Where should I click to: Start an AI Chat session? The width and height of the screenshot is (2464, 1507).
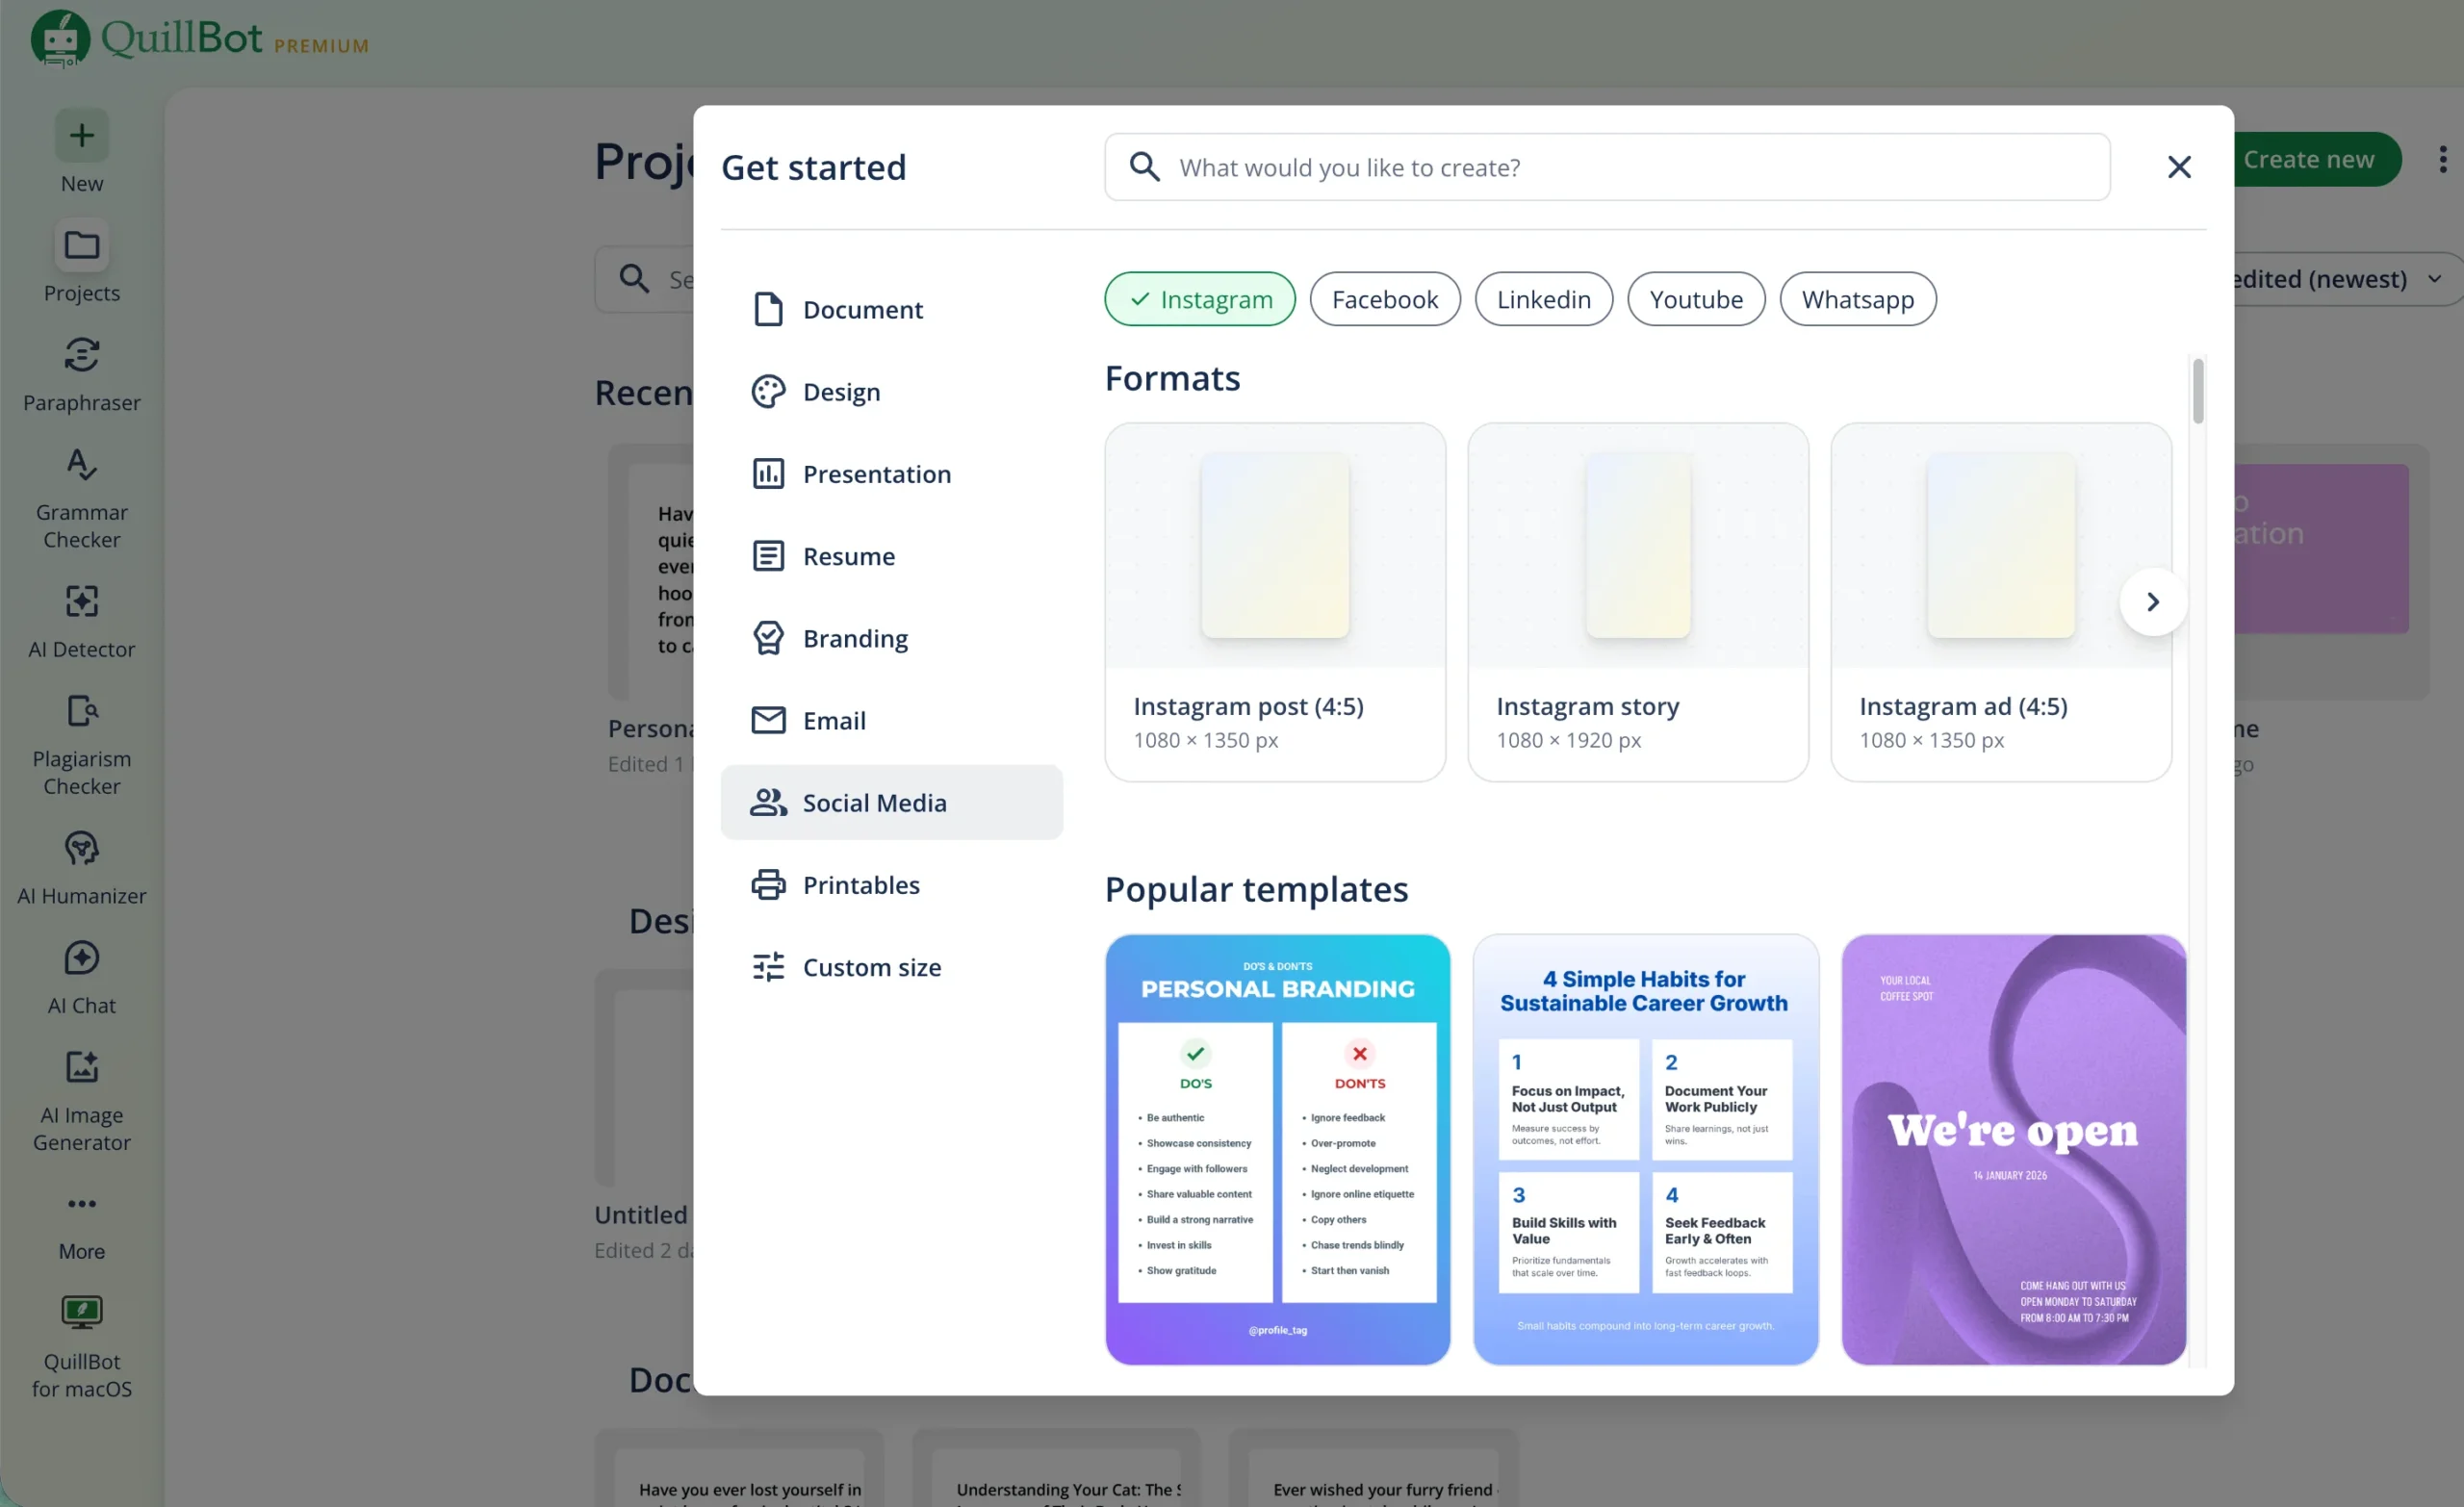[x=81, y=977]
